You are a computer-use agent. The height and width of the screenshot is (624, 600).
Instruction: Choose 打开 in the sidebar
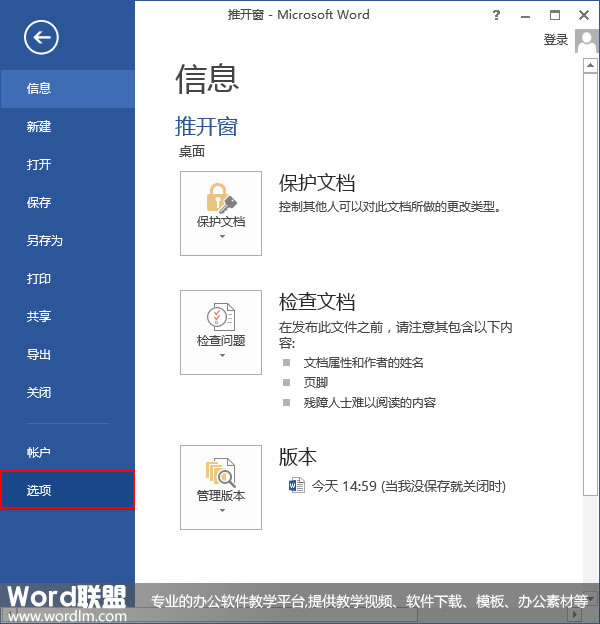(x=67, y=164)
